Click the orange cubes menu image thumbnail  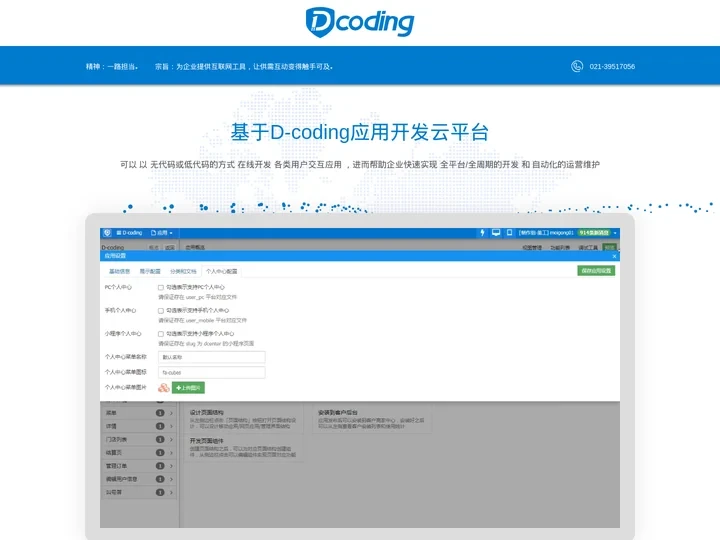163,388
